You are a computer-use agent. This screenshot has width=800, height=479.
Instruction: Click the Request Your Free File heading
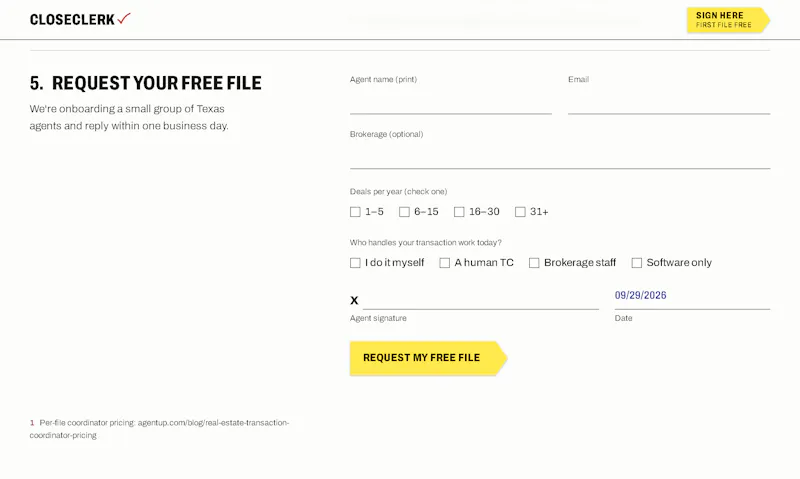click(x=145, y=83)
